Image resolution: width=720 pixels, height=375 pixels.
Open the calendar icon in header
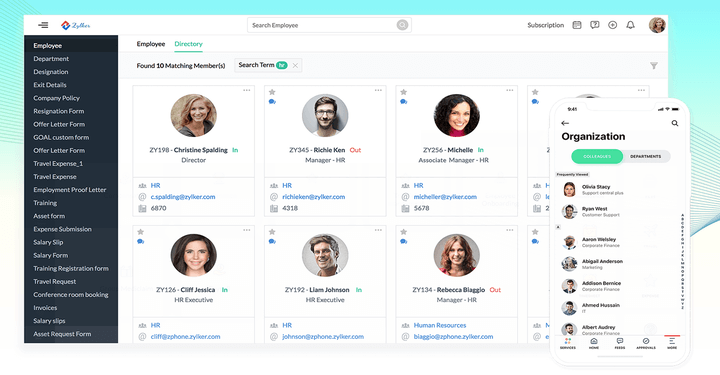coord(577,25)
